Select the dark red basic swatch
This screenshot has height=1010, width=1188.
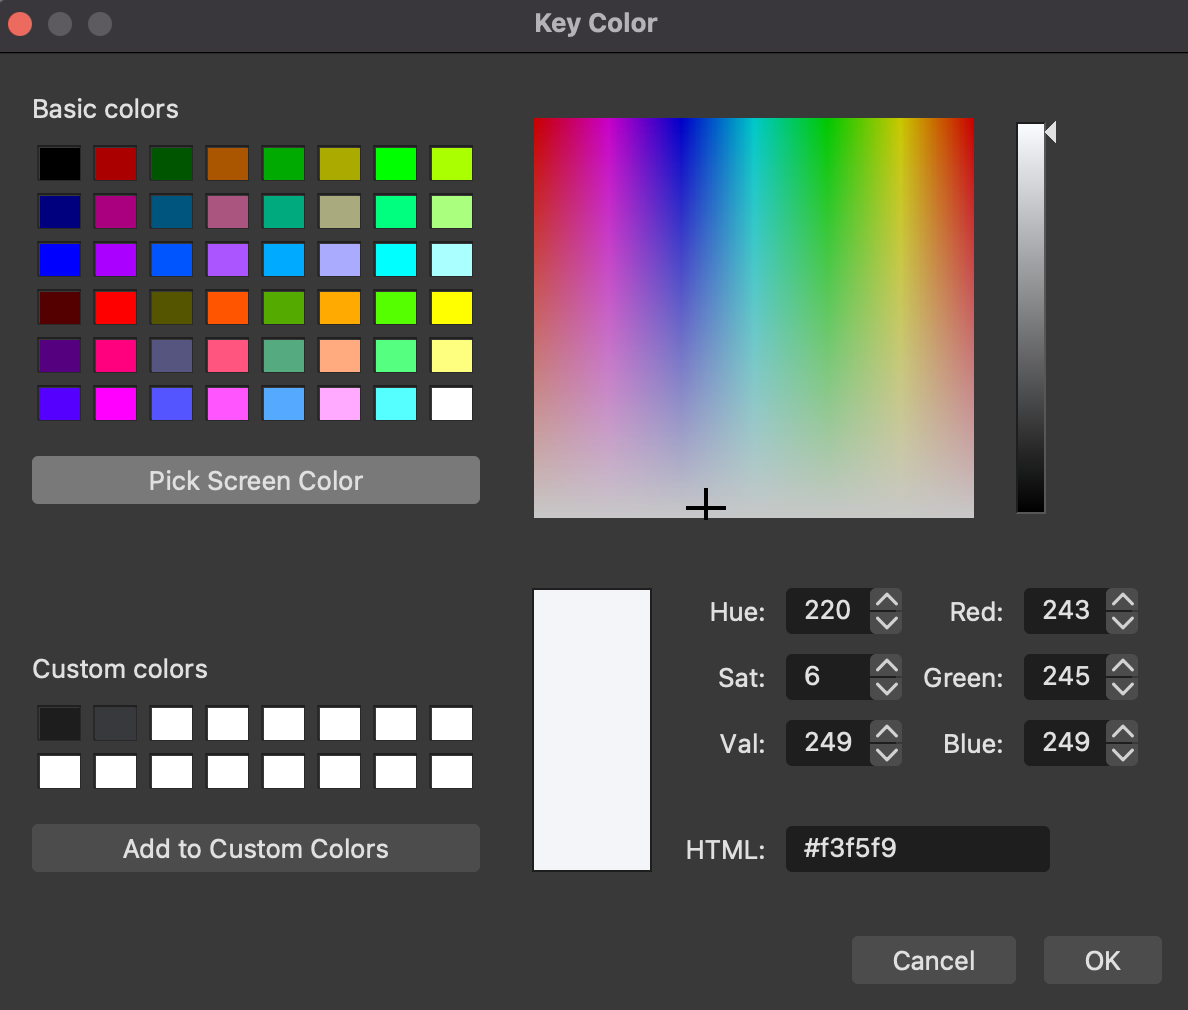pyautogui.click(x=116, y=164)
